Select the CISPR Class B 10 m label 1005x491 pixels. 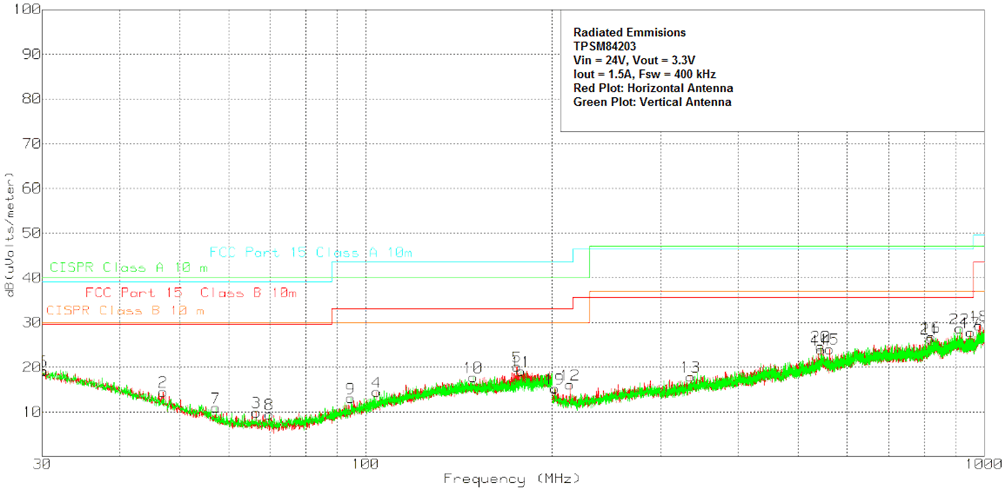124,310
